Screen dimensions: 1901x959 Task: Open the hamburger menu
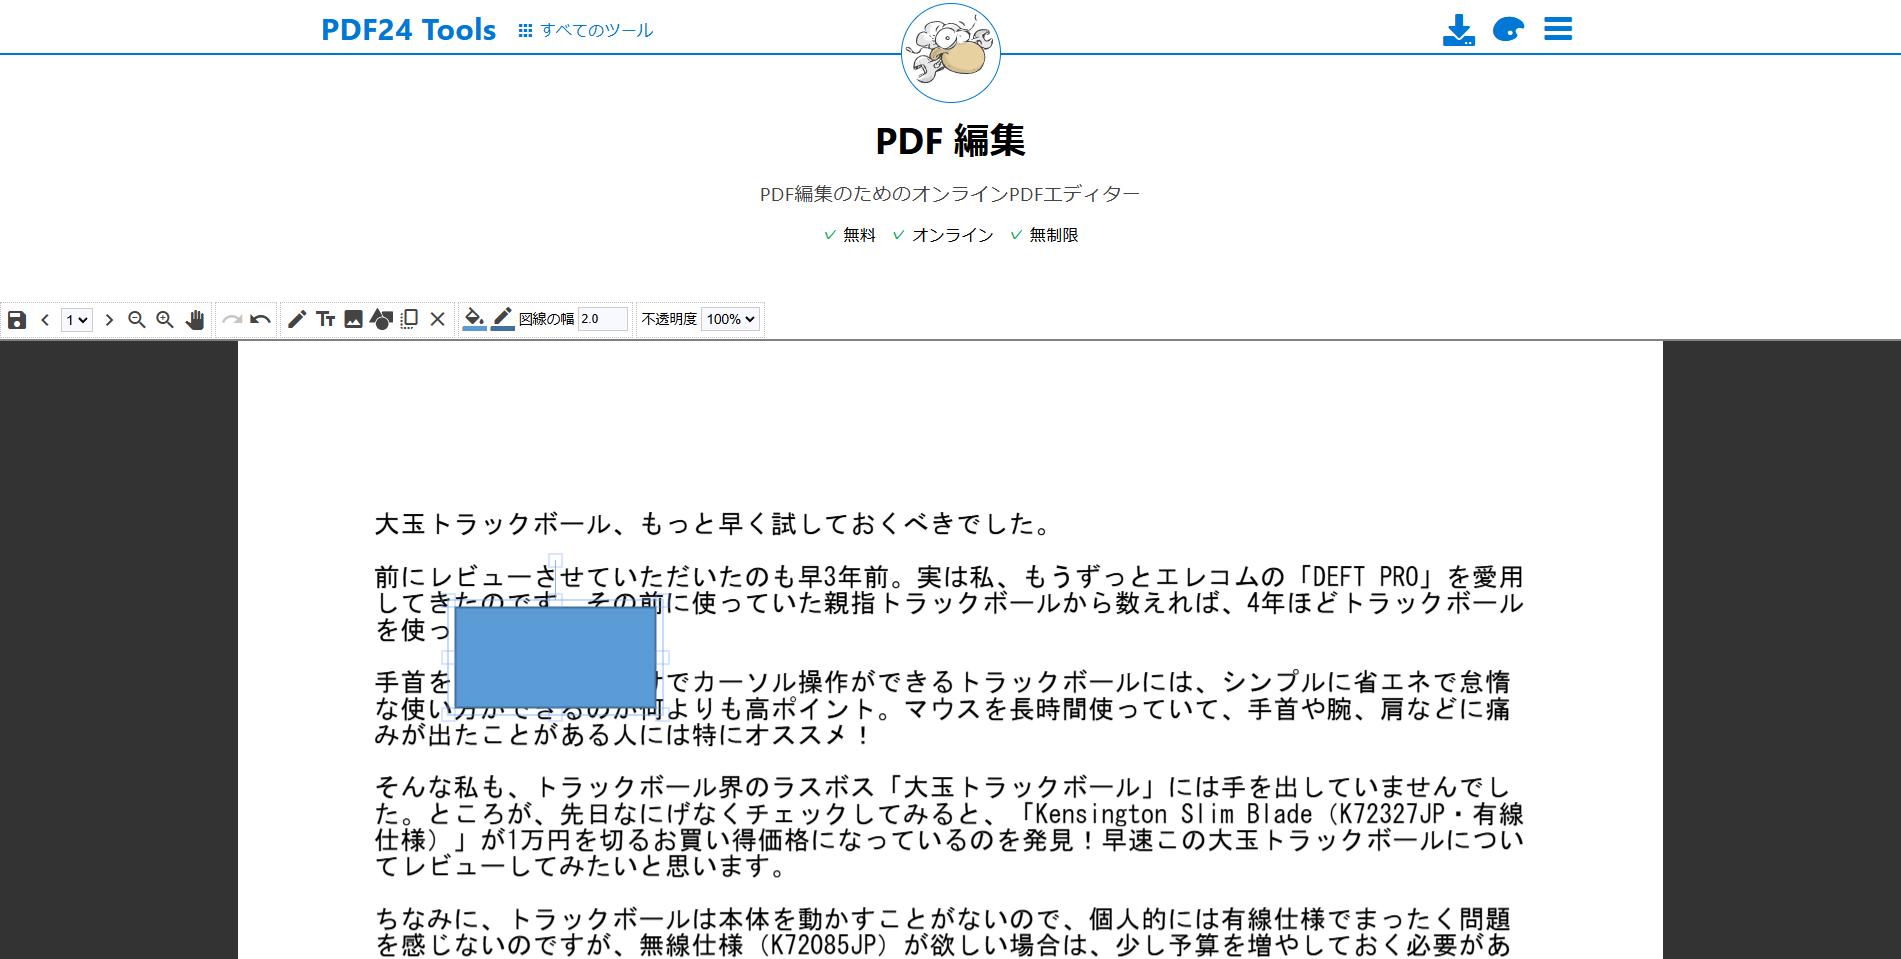point(1558,29)
